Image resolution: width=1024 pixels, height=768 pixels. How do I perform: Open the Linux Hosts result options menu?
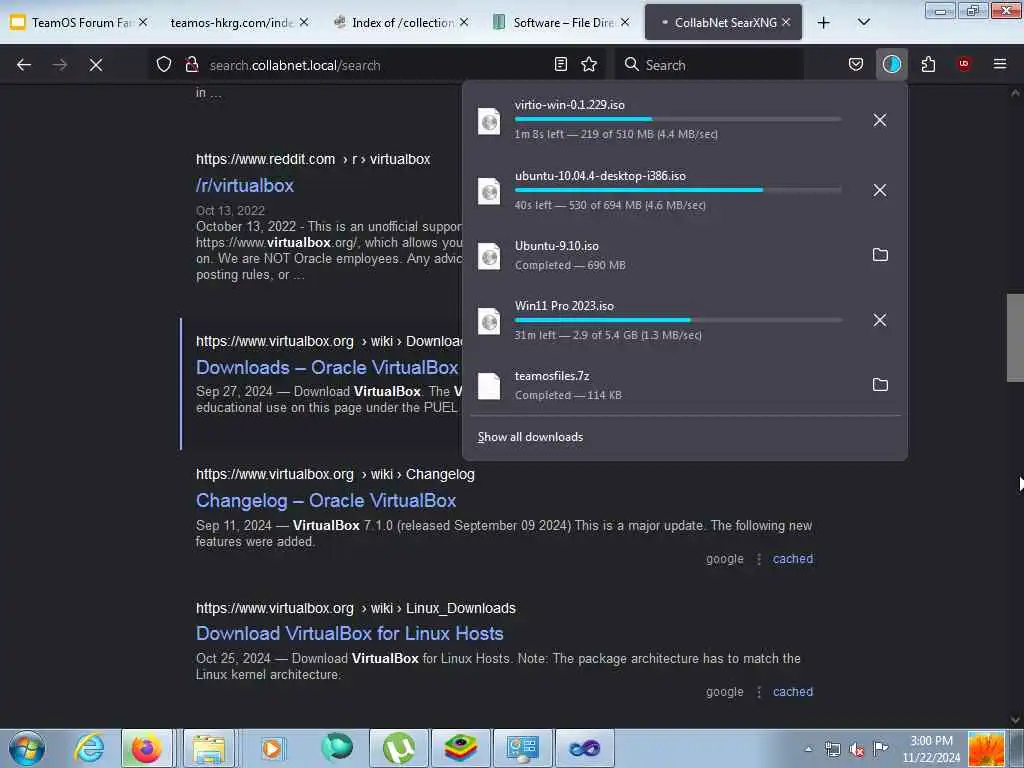pyautogui.click(x=759, y=692)
